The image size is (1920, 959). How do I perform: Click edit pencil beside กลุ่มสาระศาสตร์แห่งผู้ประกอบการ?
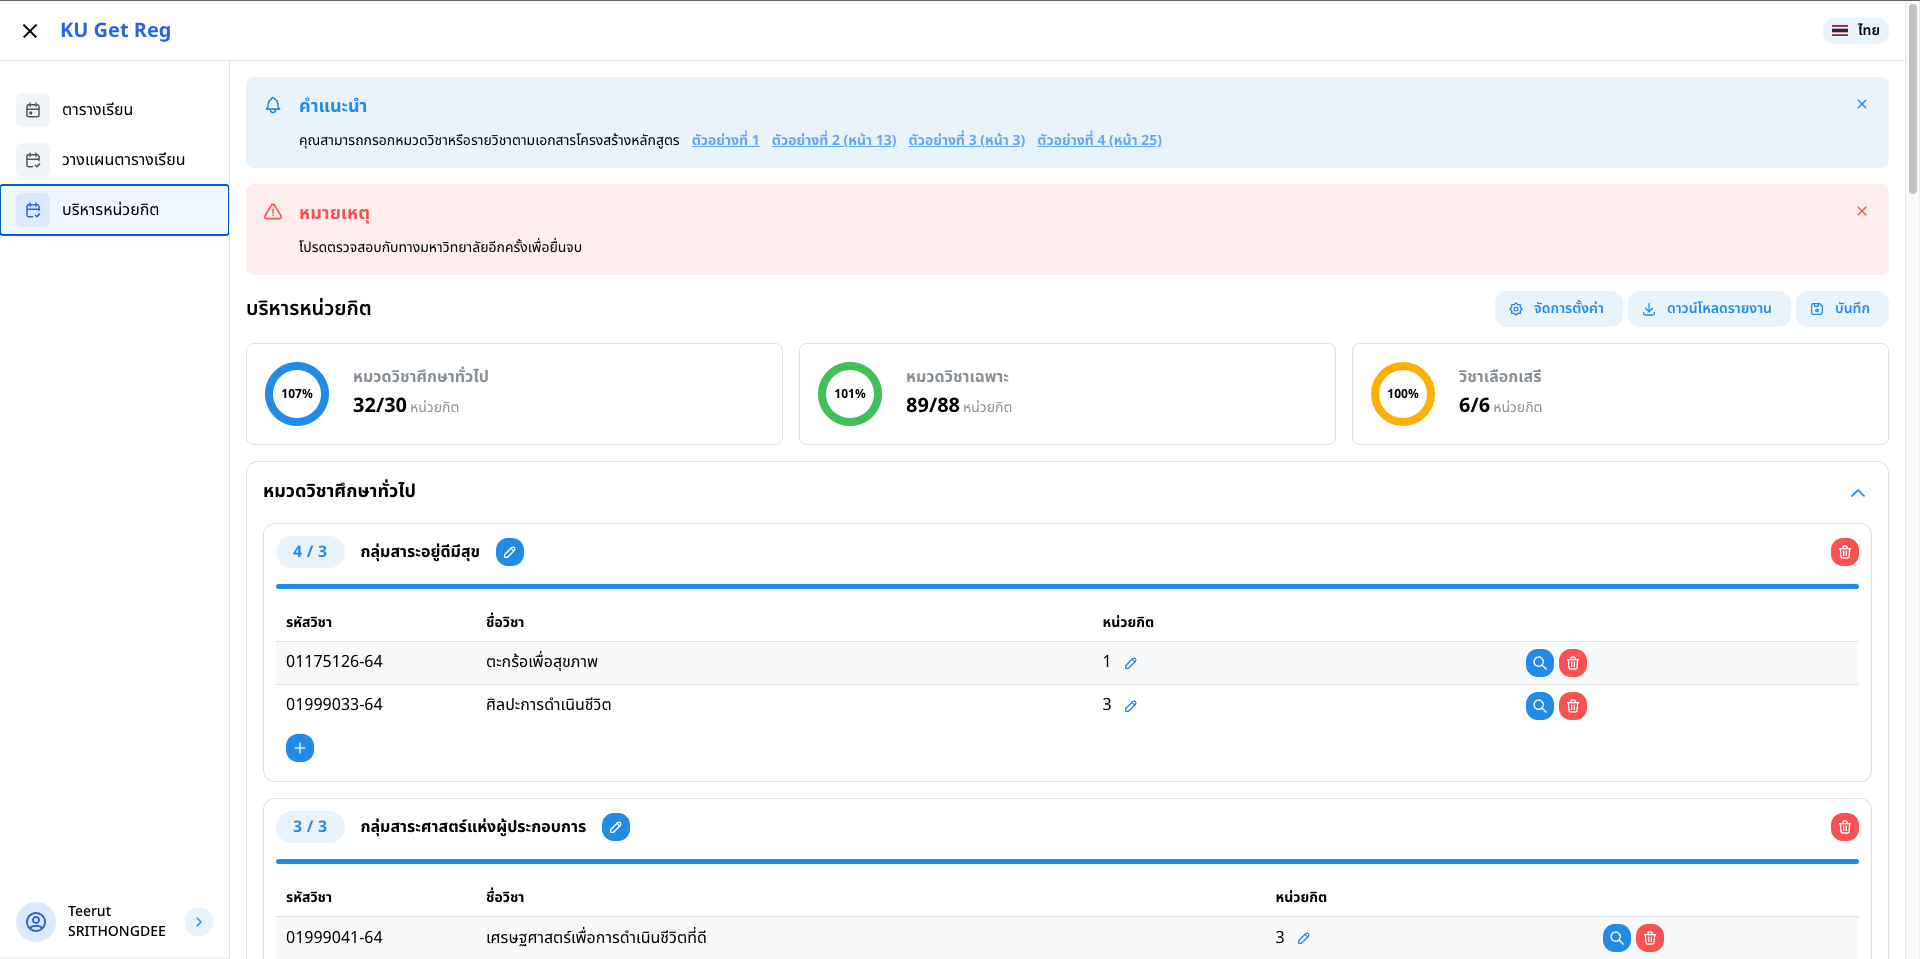(616, 827)
